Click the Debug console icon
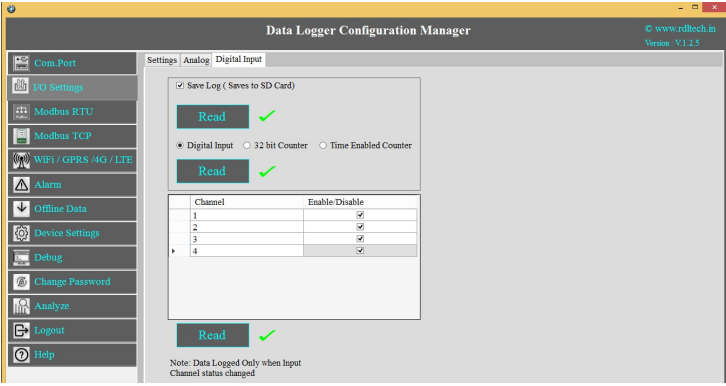The image size is (726, 386). 21,257
